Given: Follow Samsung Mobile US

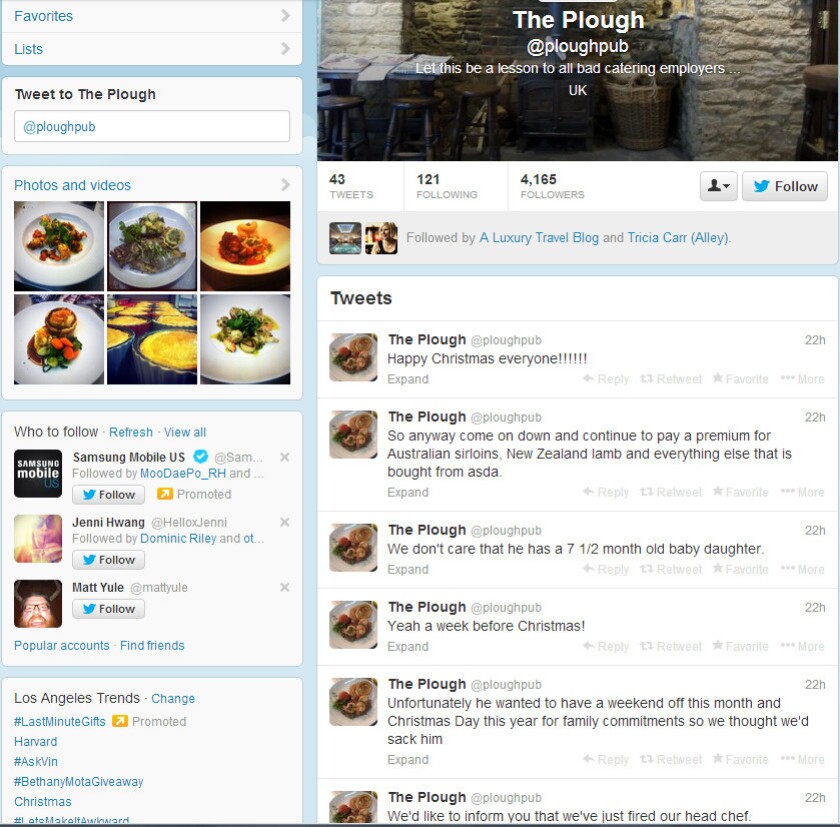Looking at the screenshot, I should (109, 494).
